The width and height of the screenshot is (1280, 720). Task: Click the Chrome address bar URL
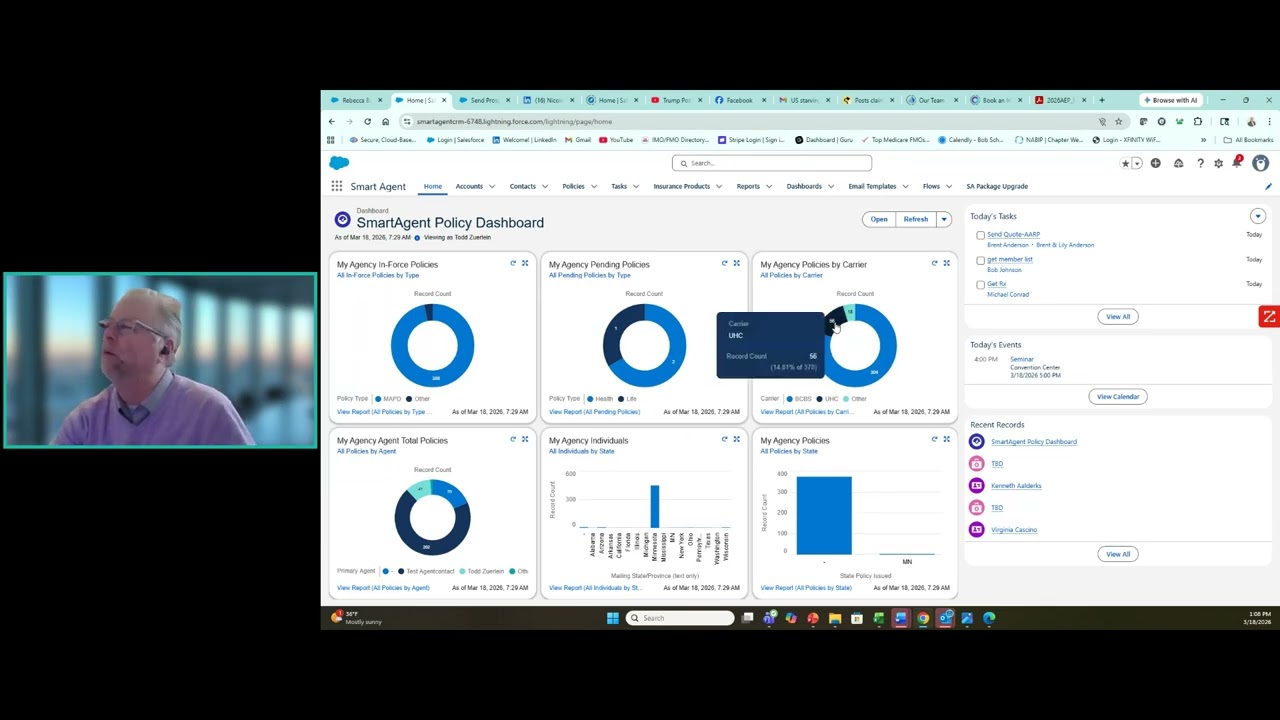tap(514, 122)
